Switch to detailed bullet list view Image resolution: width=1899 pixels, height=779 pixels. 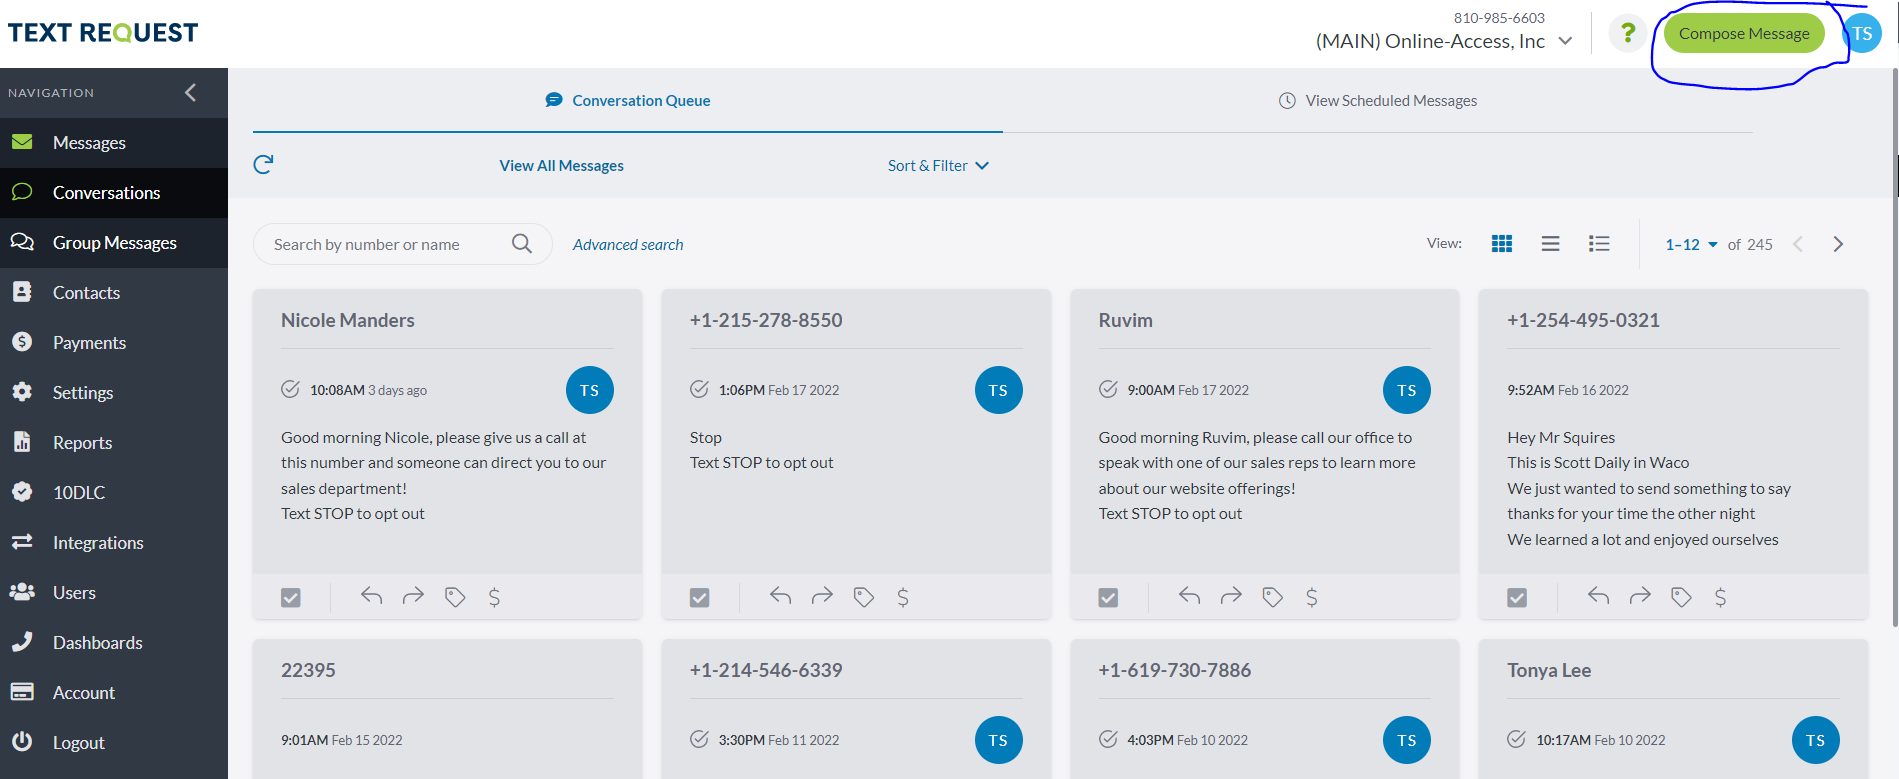coord(1599,244)
